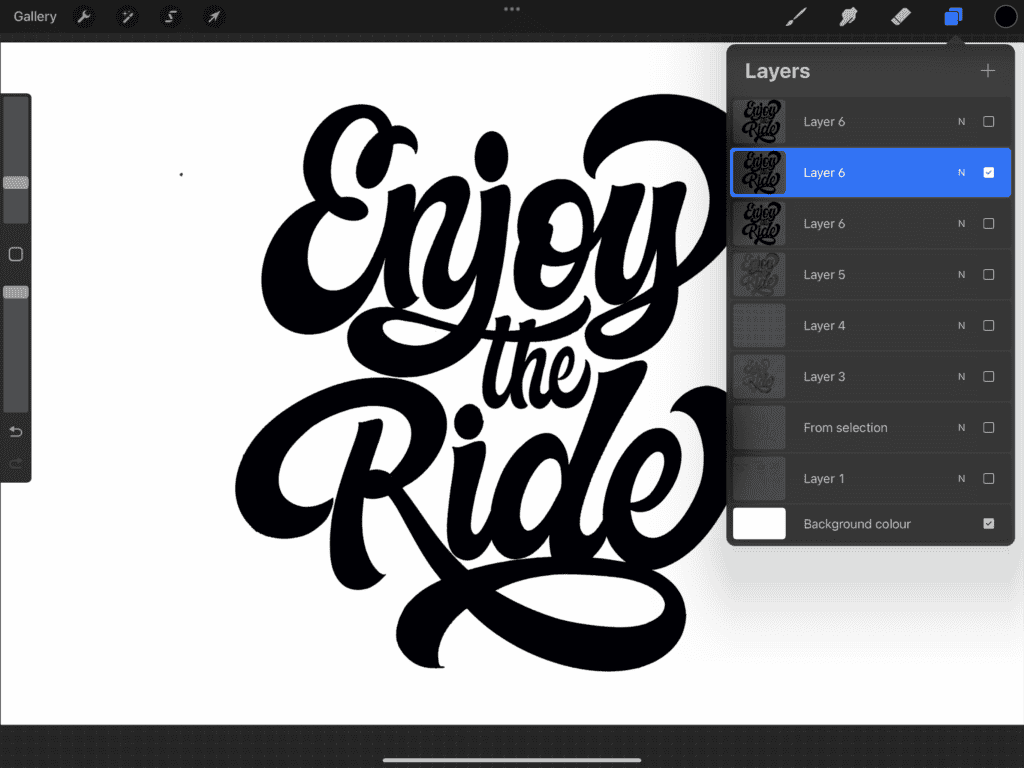
Task: Add a new layer with the plus button
Action: (988, 70)
